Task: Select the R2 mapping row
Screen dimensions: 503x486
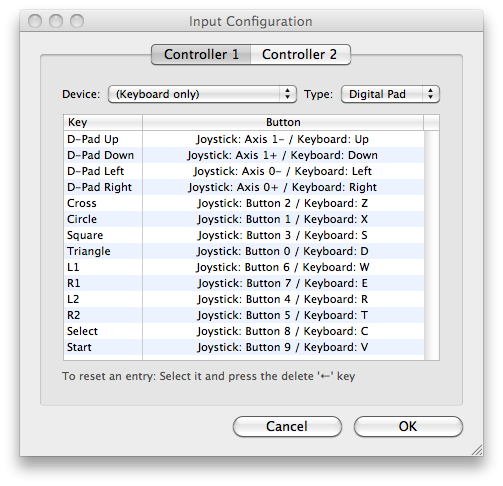Action: pyautogui.click(x=244, y=315)
